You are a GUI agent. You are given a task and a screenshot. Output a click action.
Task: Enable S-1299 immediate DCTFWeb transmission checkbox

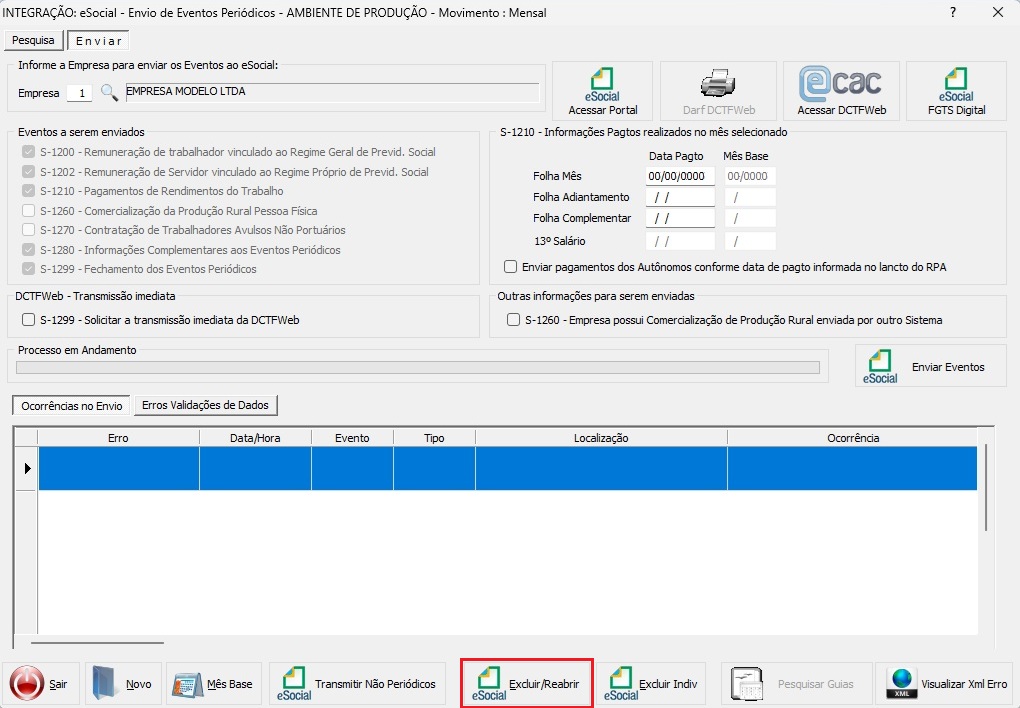[x=28, y=320]
